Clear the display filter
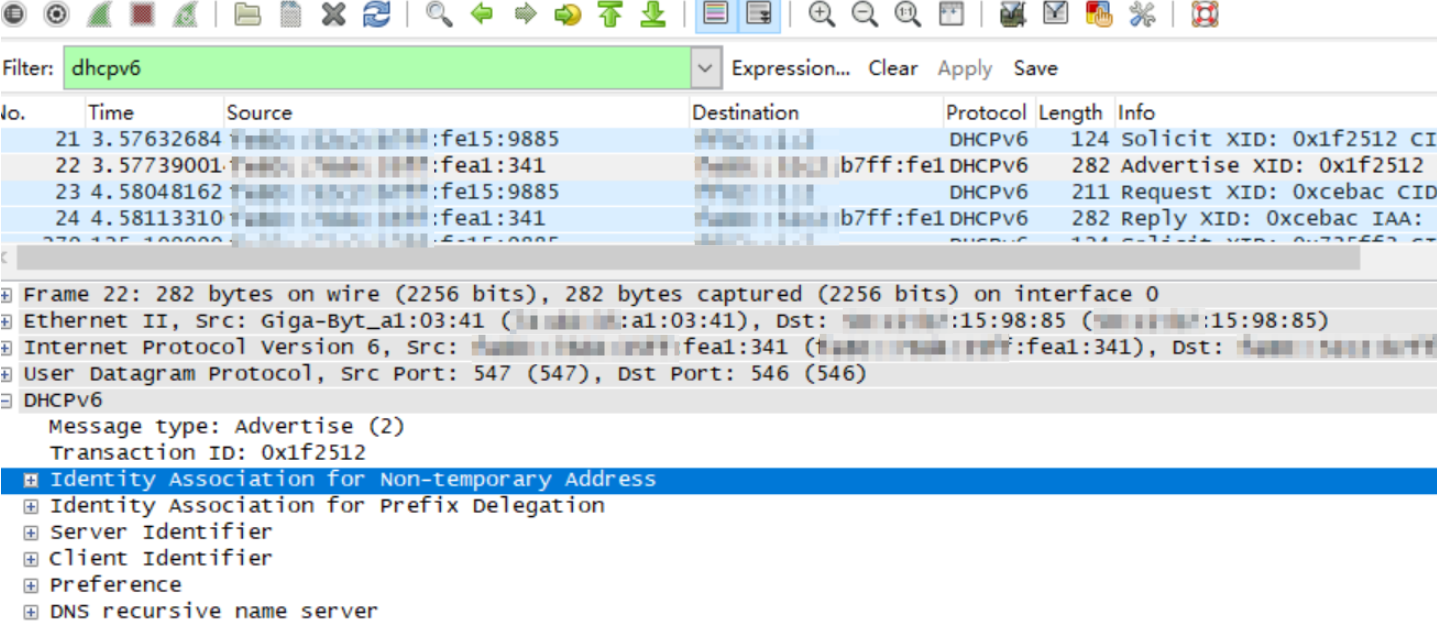This screenshot has height=623, width=1437. click(x=892, y=68)
